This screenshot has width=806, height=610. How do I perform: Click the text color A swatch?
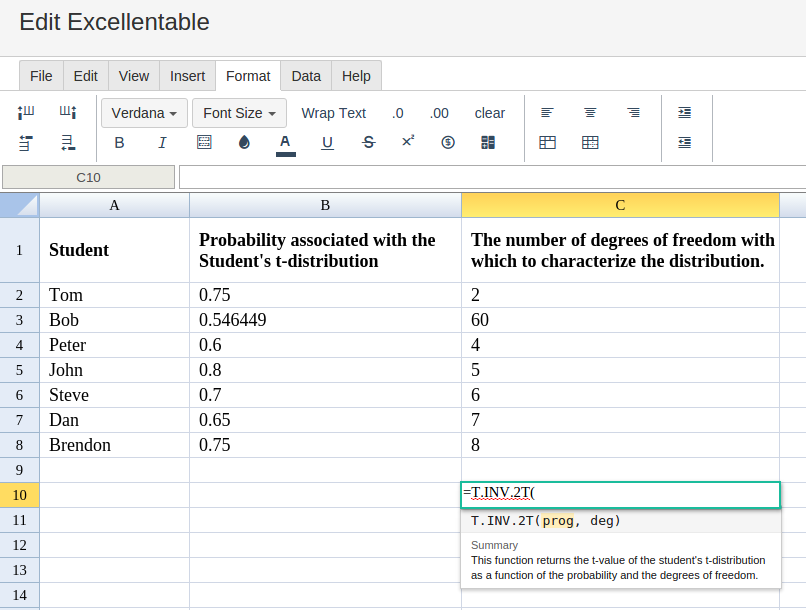click(285, 143)
